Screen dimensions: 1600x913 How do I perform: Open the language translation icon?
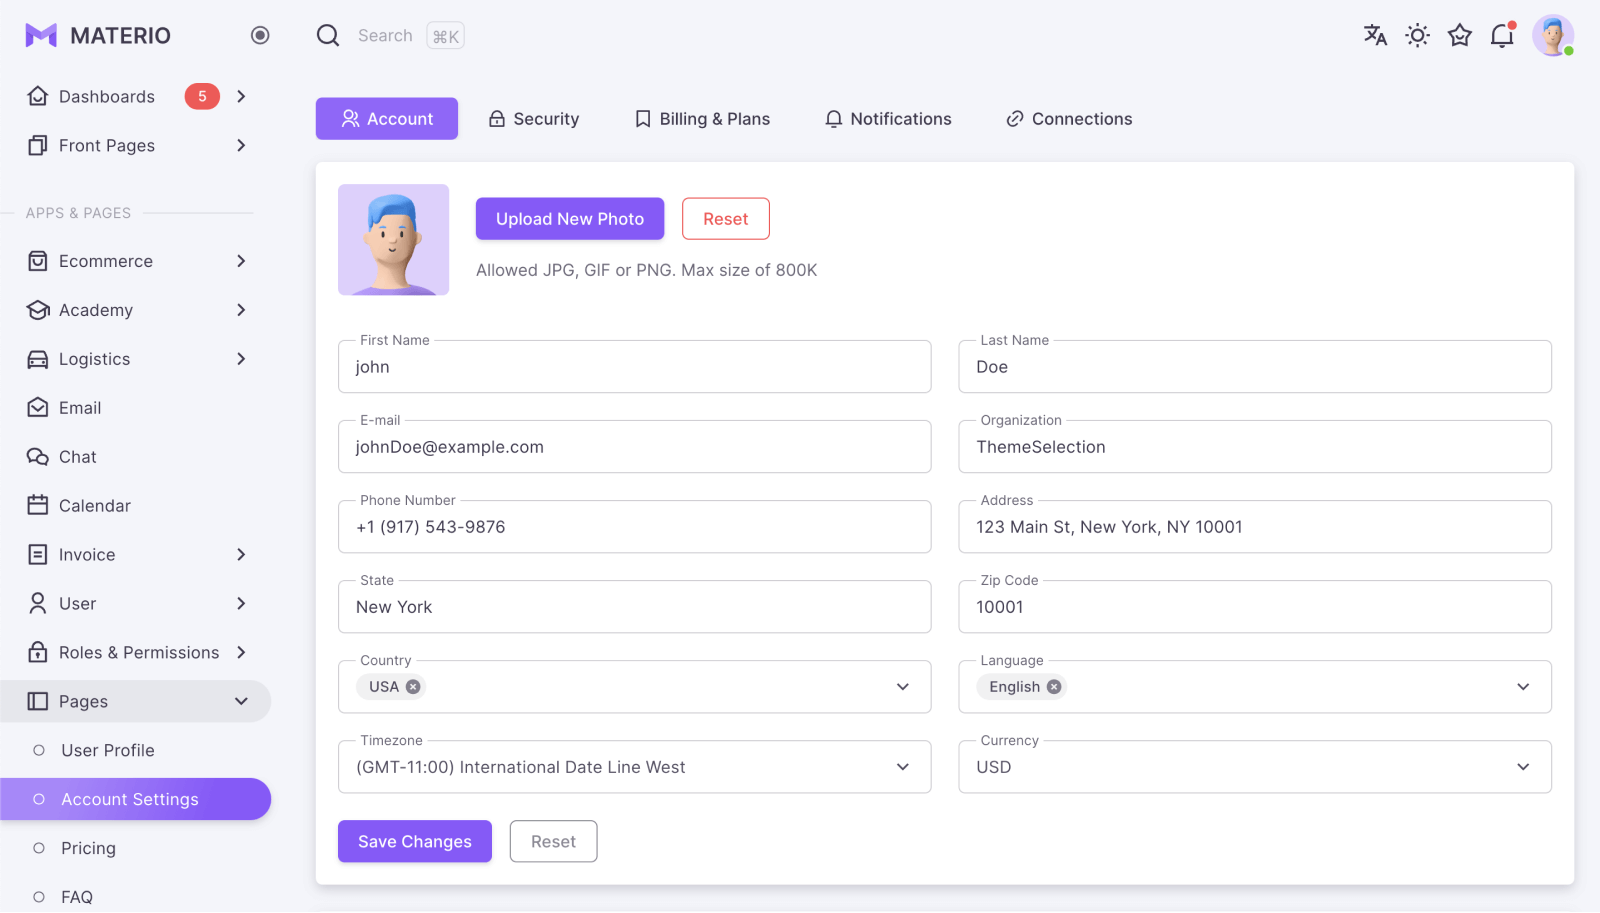pos(1375,35)
